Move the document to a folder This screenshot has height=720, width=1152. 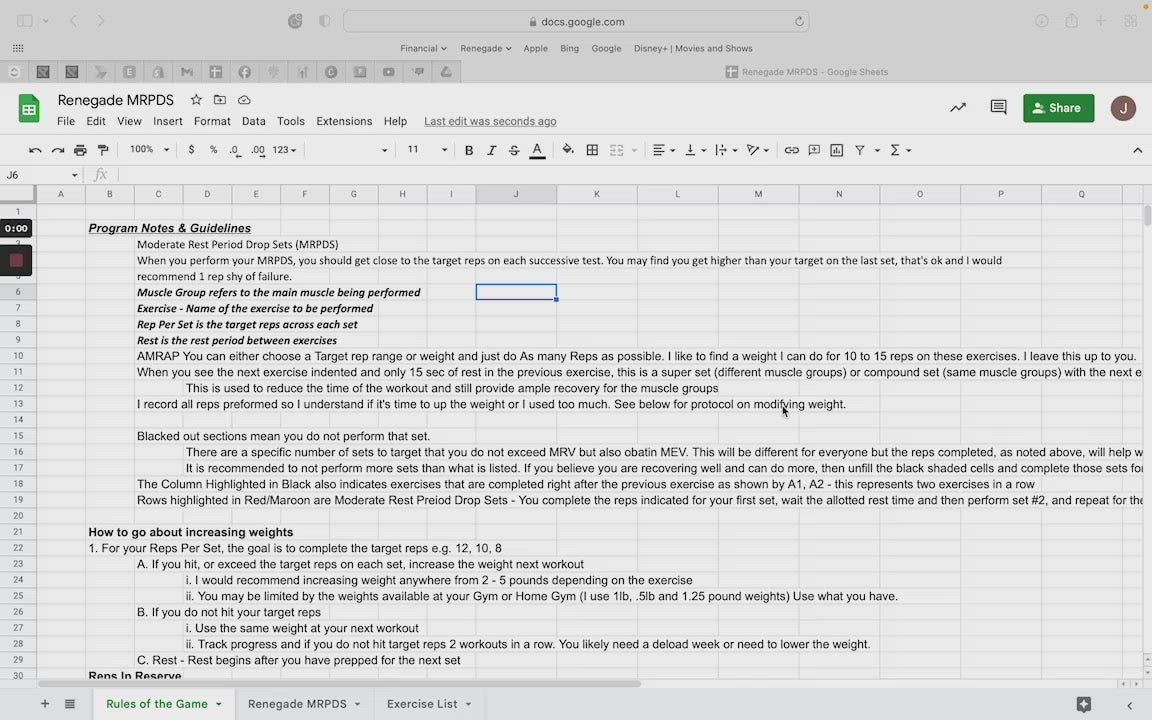coord(220,100)
